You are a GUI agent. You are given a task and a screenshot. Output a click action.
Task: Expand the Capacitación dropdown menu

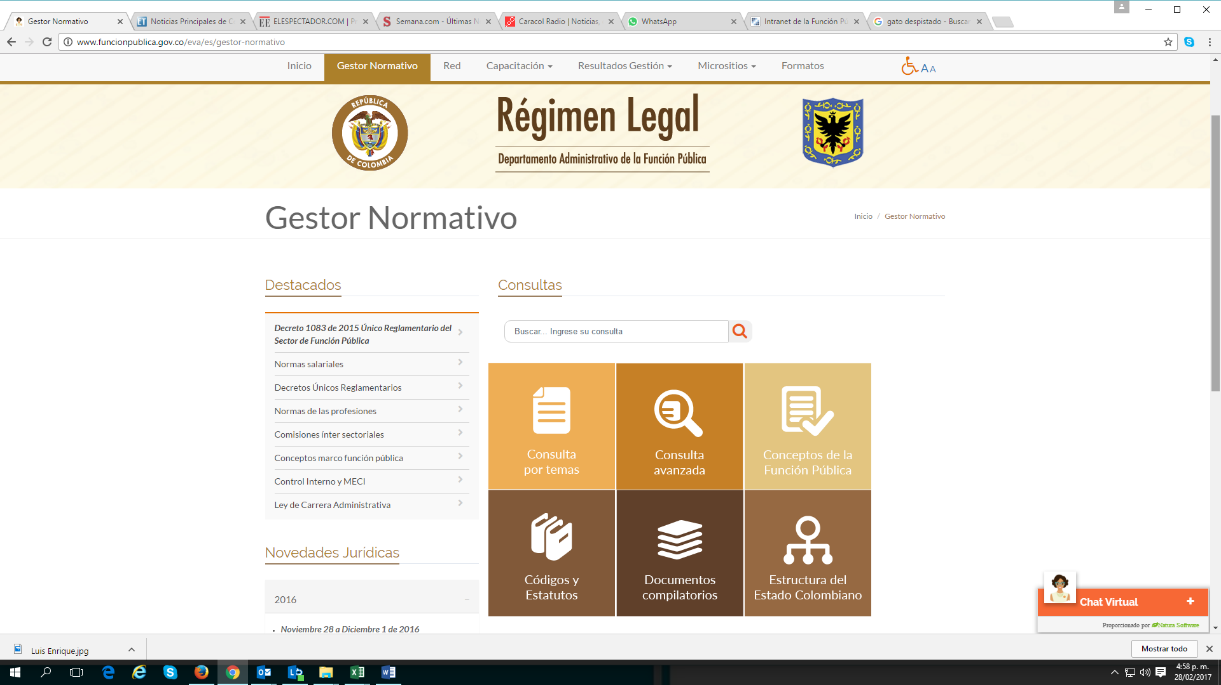click(519, 66)
